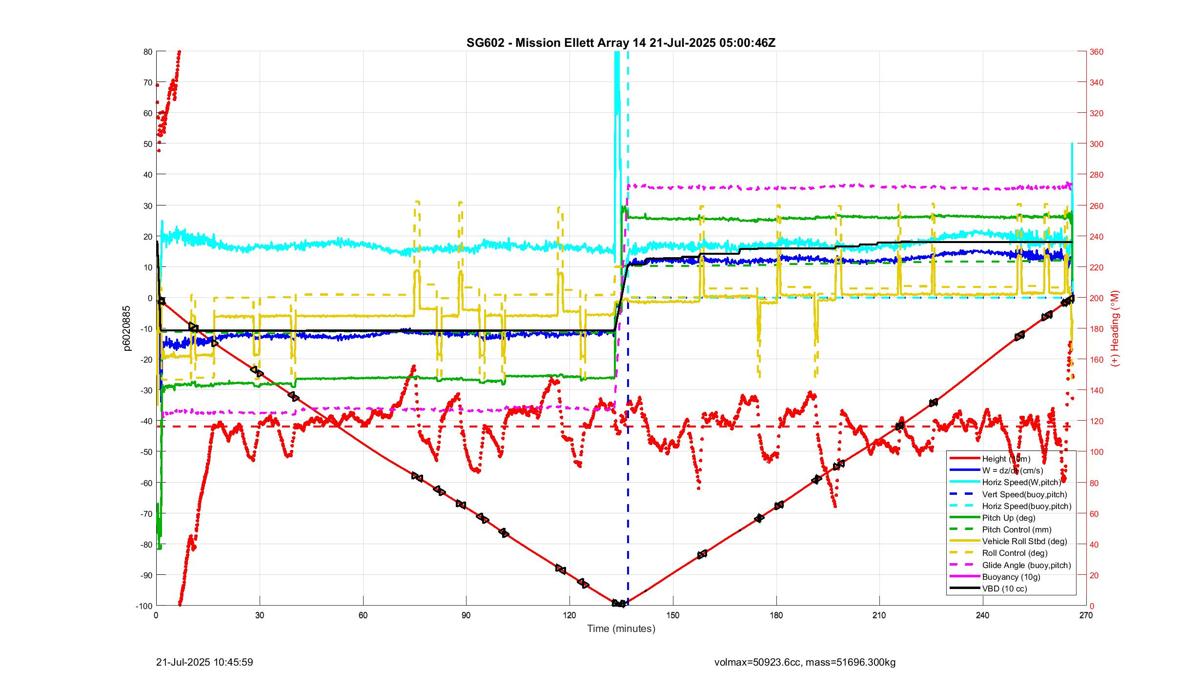Click the x-axis tick label '30'
This screenshot has height=681, width=1200.
259,616
